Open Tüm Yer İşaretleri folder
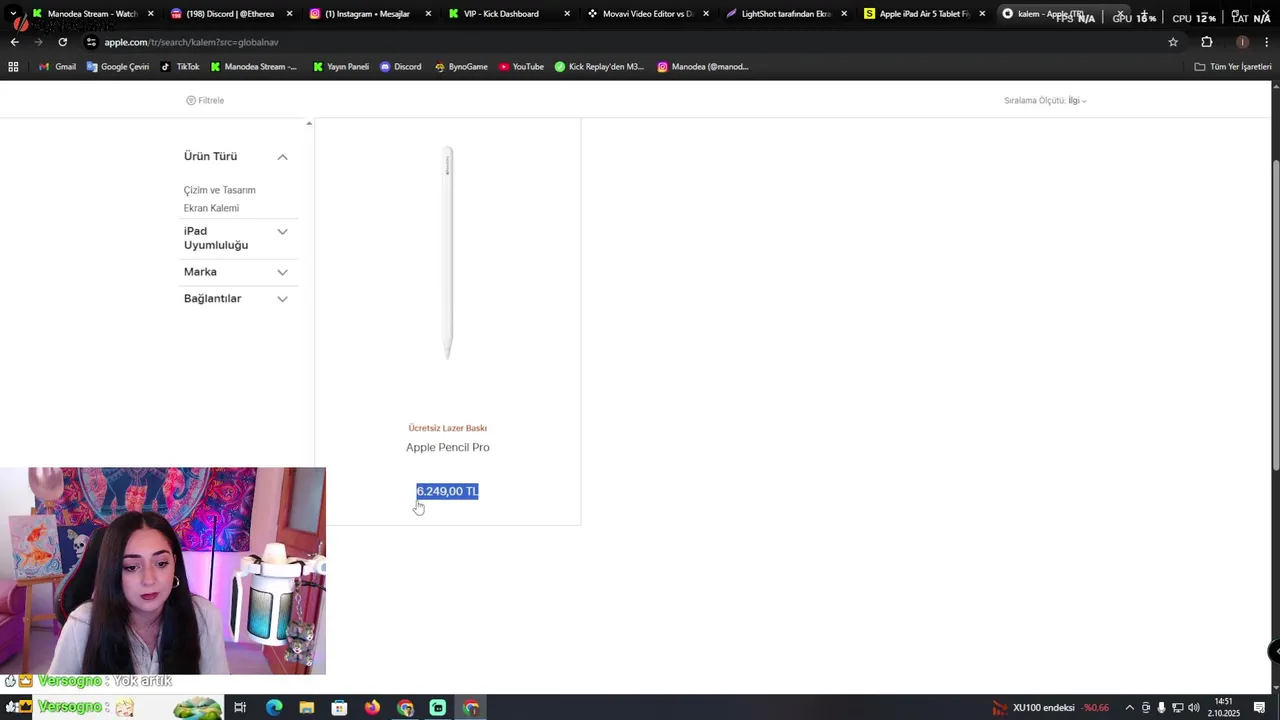Viewport: 1280px width, 720px height. tap(1232, 67)
